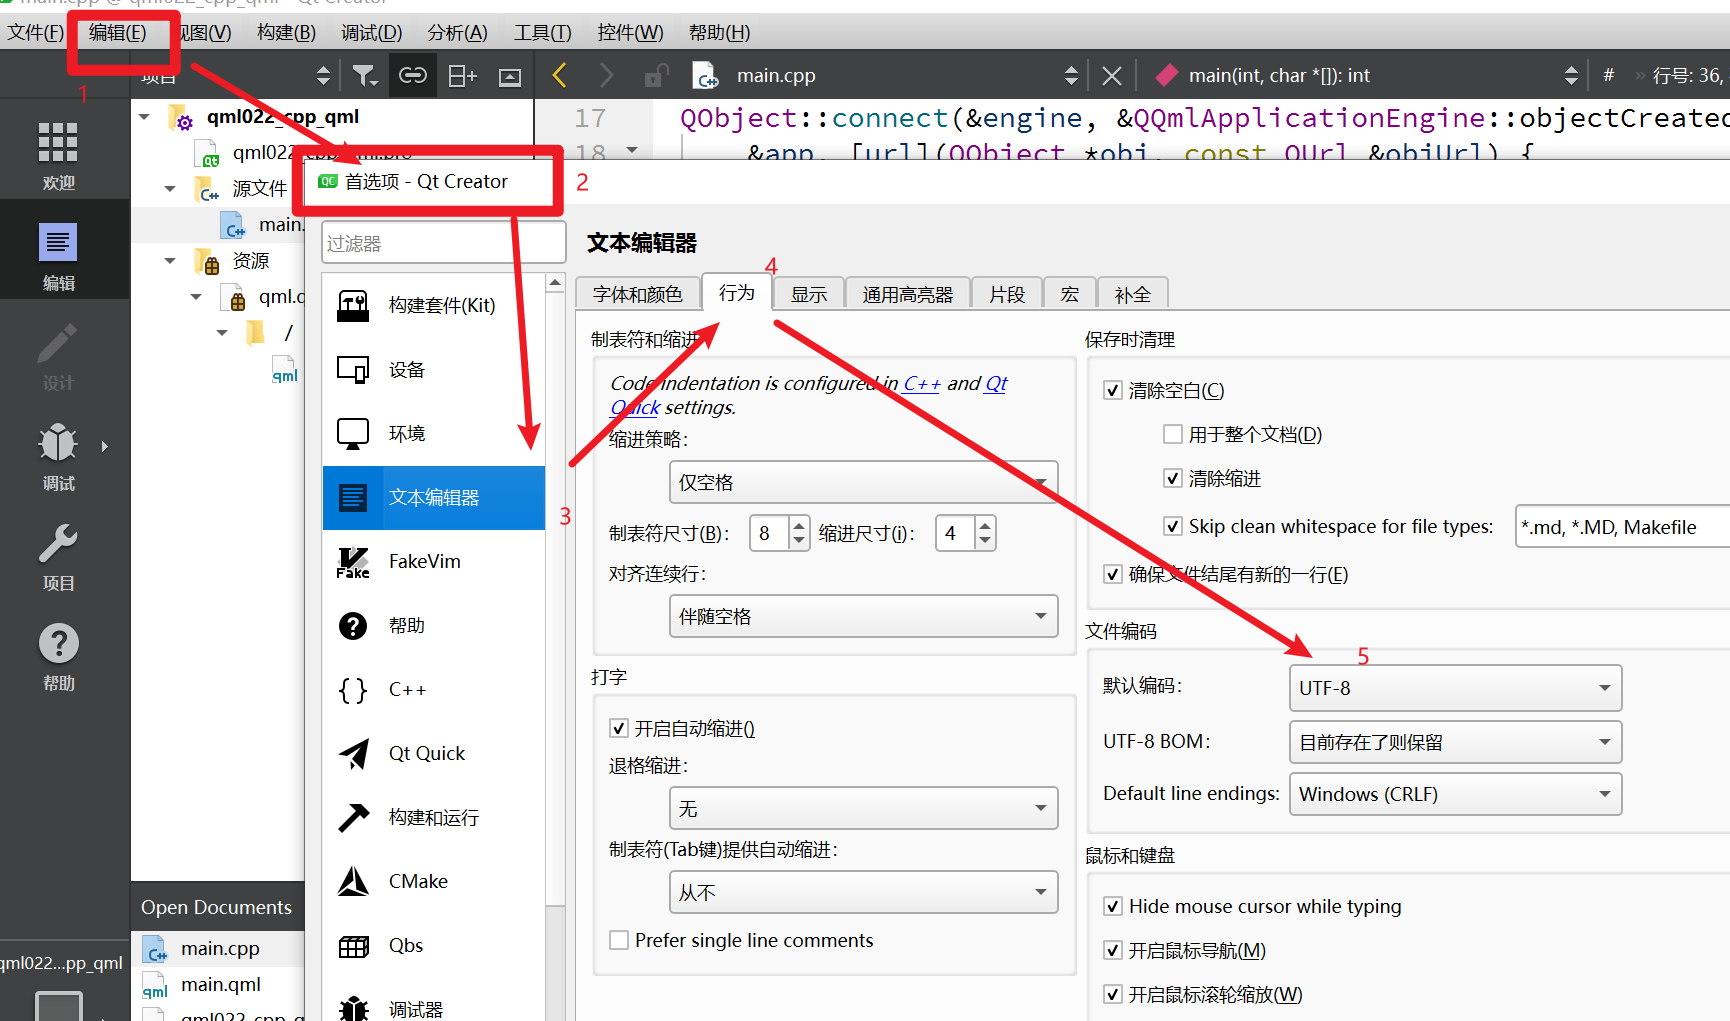Switch to the Display tab
1730x1021 pixels.
click(x=809, y=294)
